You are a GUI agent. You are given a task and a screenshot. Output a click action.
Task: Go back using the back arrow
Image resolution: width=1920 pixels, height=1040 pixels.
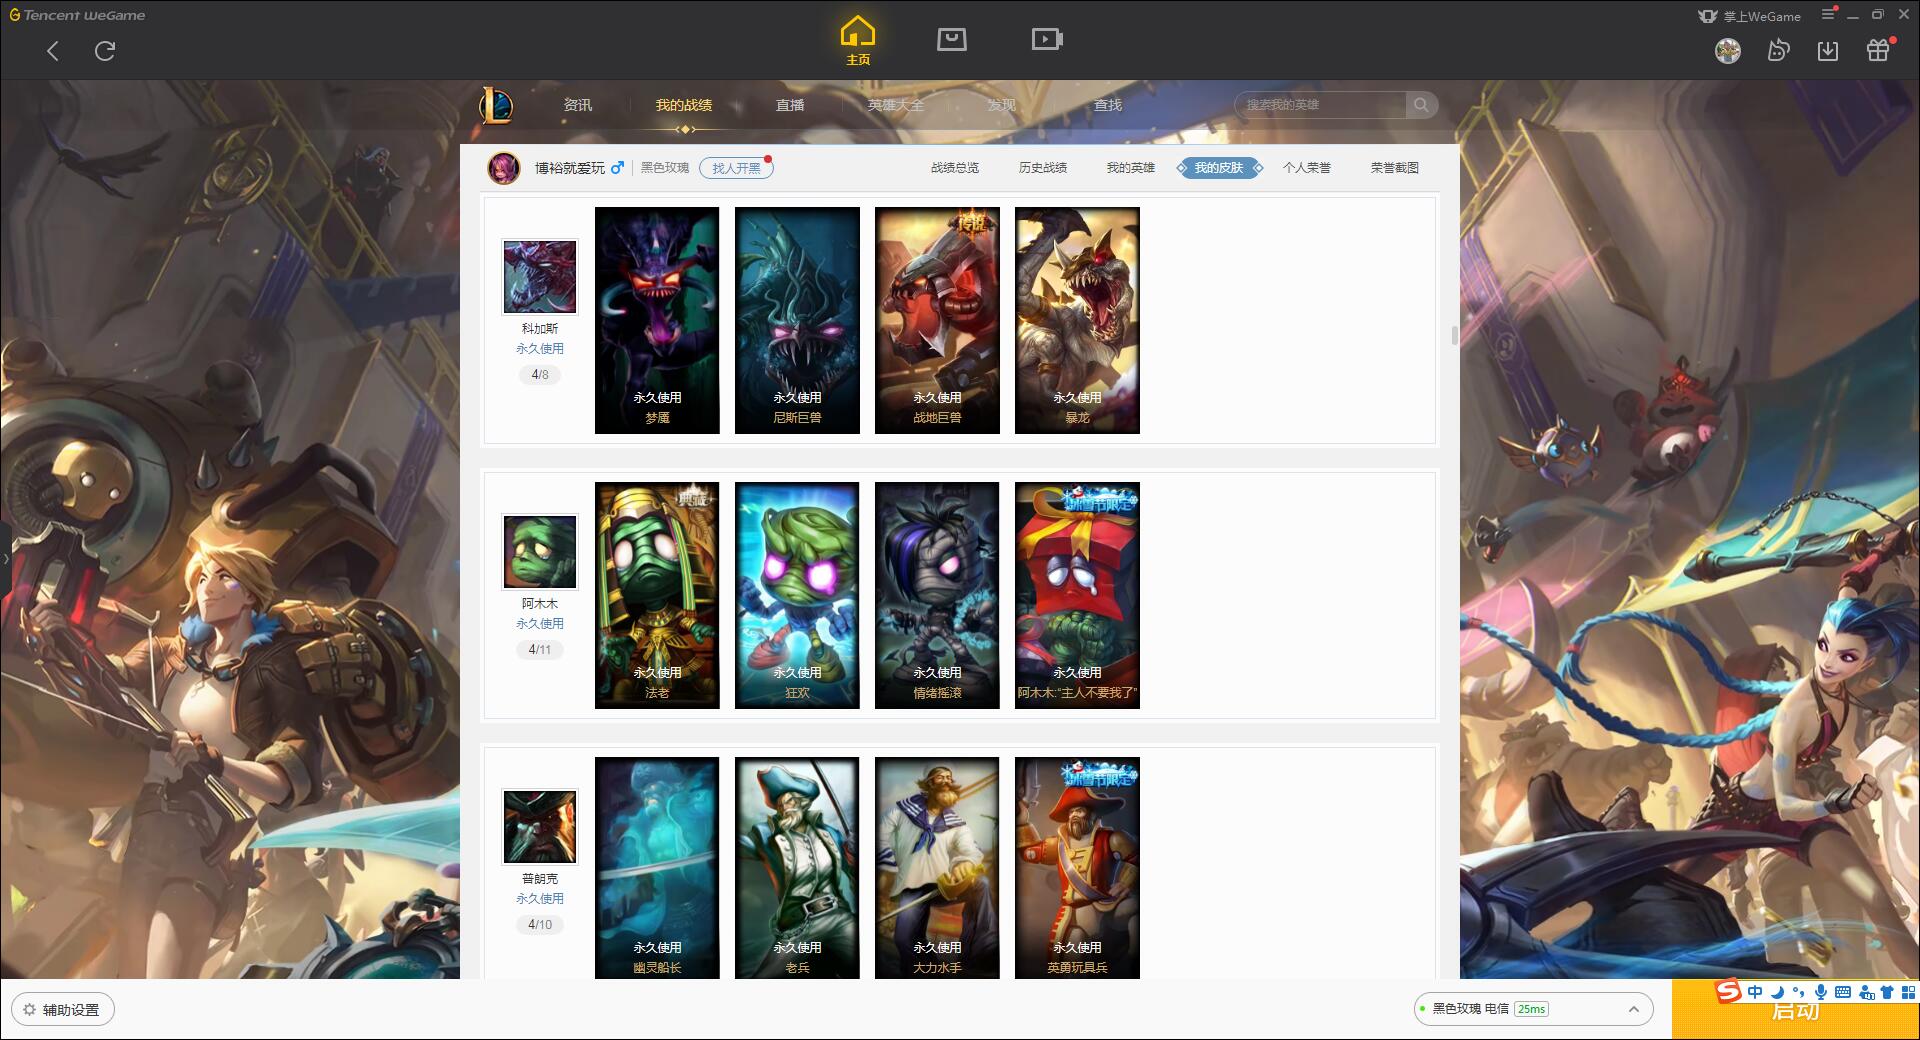coord(53,51)
